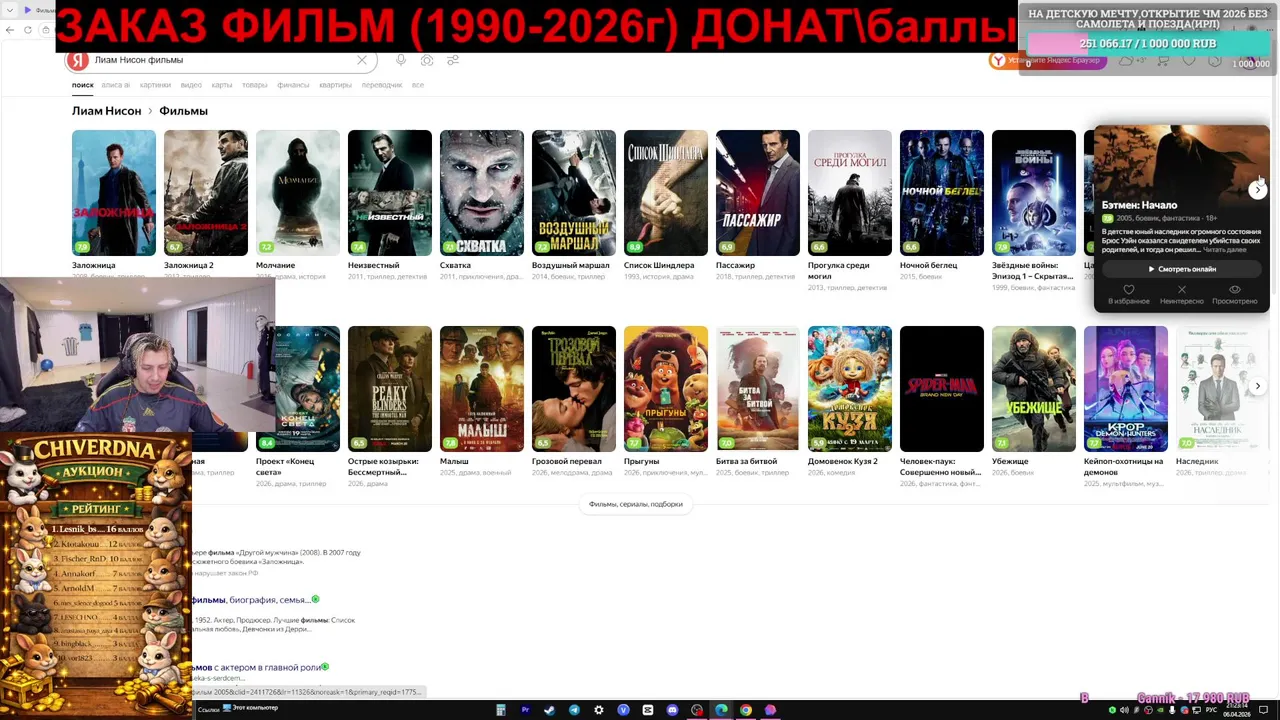Image resolution: width=1280 pixels, height=720 pixels.
Task: Click the 'Фильмы' breadcrumb heading
Action: pos(183,111)
